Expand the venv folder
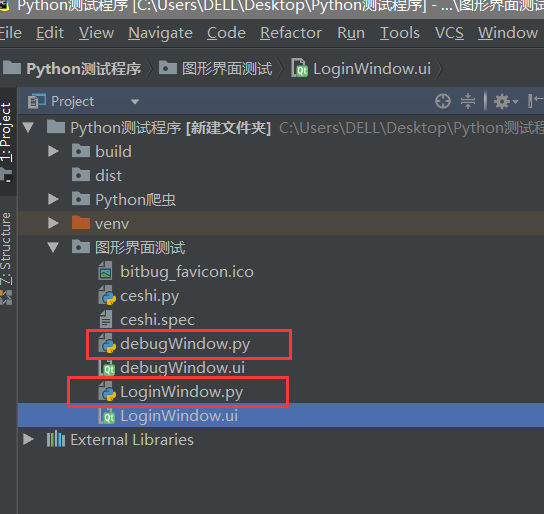The image size is (544, 514). tap(53, 223)
